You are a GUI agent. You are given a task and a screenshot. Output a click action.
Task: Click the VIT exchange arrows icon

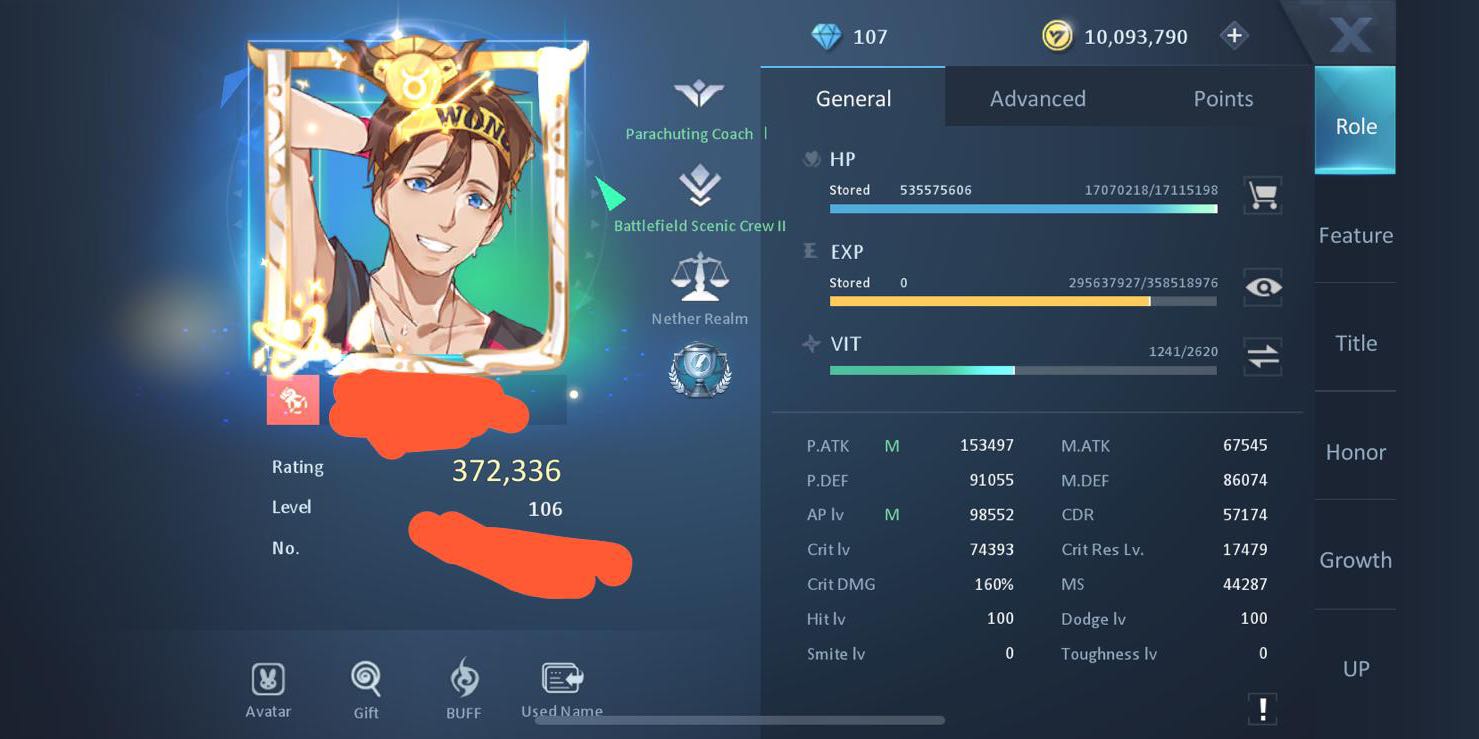point(1263,356)
